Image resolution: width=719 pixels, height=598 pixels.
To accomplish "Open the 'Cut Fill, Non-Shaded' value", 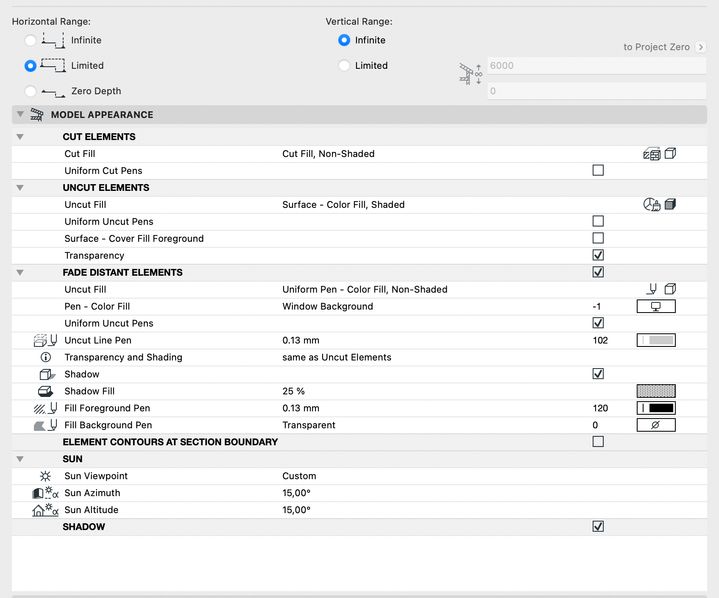I will point(328,154).
